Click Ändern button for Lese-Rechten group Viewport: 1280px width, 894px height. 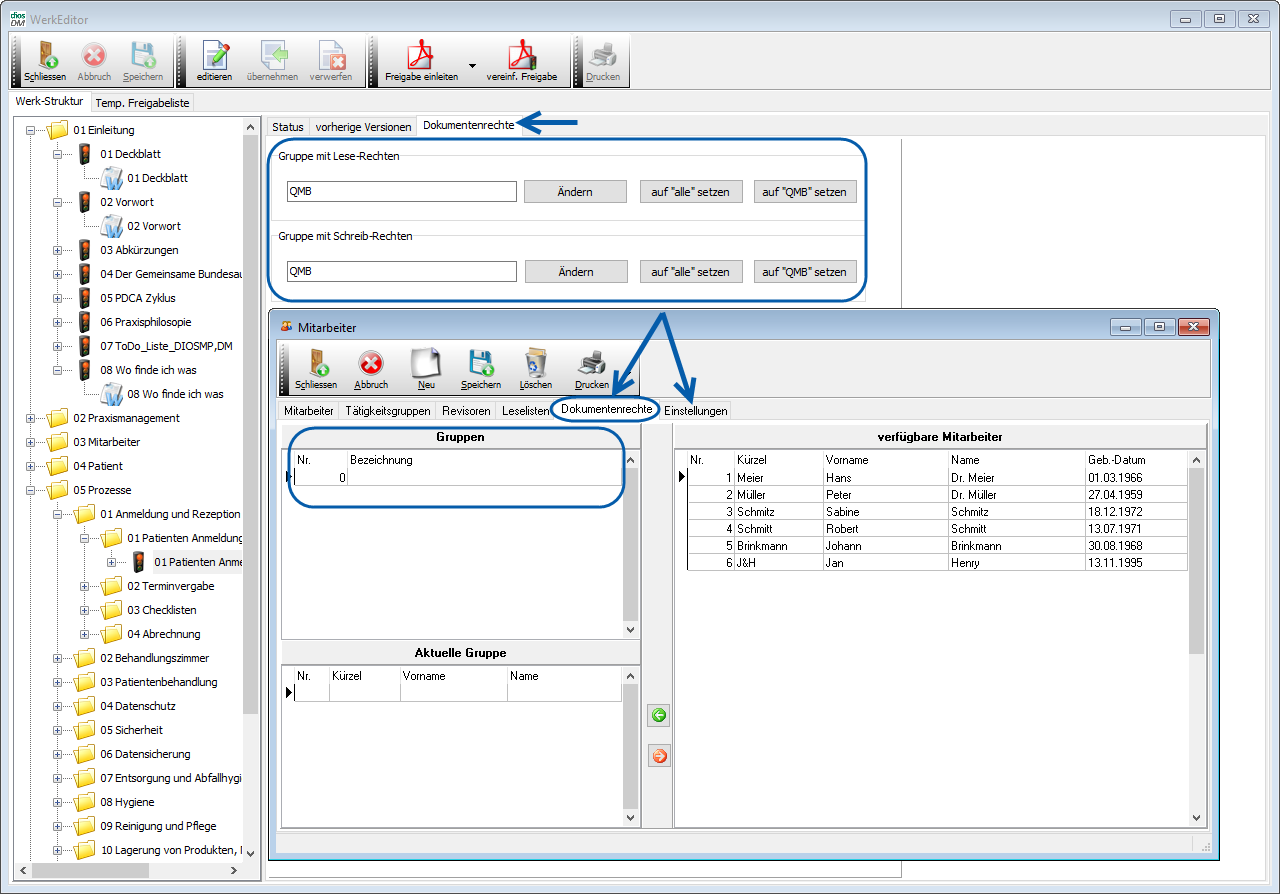[x=575, y=192]
